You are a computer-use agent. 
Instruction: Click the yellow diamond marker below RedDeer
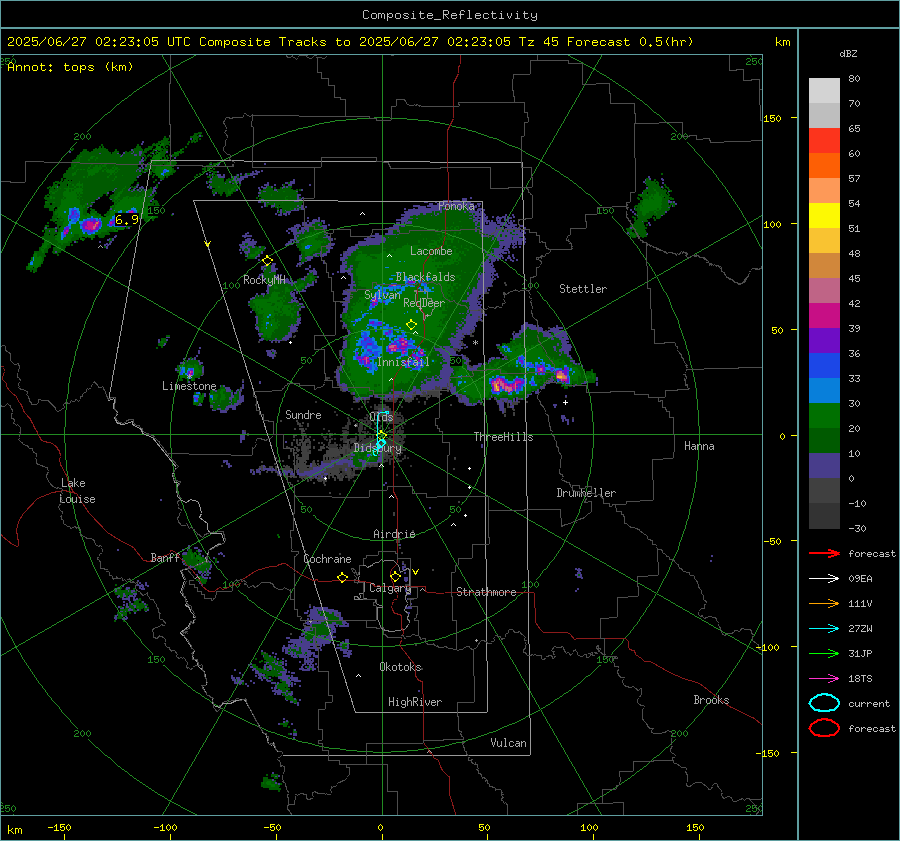(x=411, y=325)
